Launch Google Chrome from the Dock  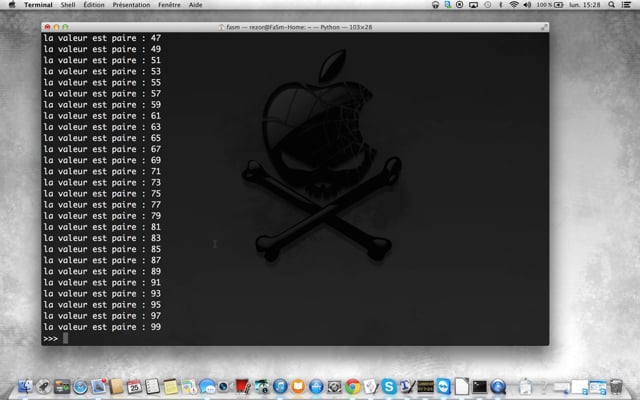point(353,386)
